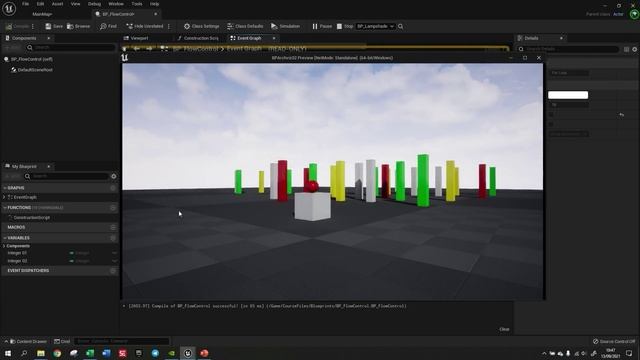Click Browse in the blueprint toolbar
This screenshot has width=640, height=360.
pos(78,26)
